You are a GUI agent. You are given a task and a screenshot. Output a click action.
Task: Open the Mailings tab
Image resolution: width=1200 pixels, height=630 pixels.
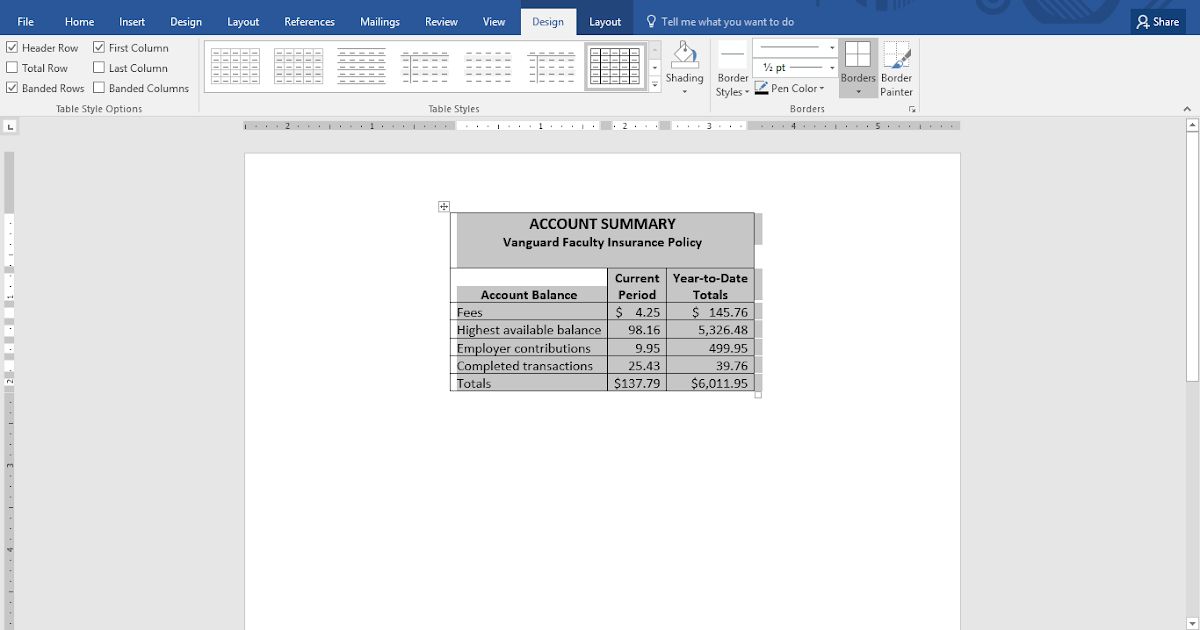379,20
